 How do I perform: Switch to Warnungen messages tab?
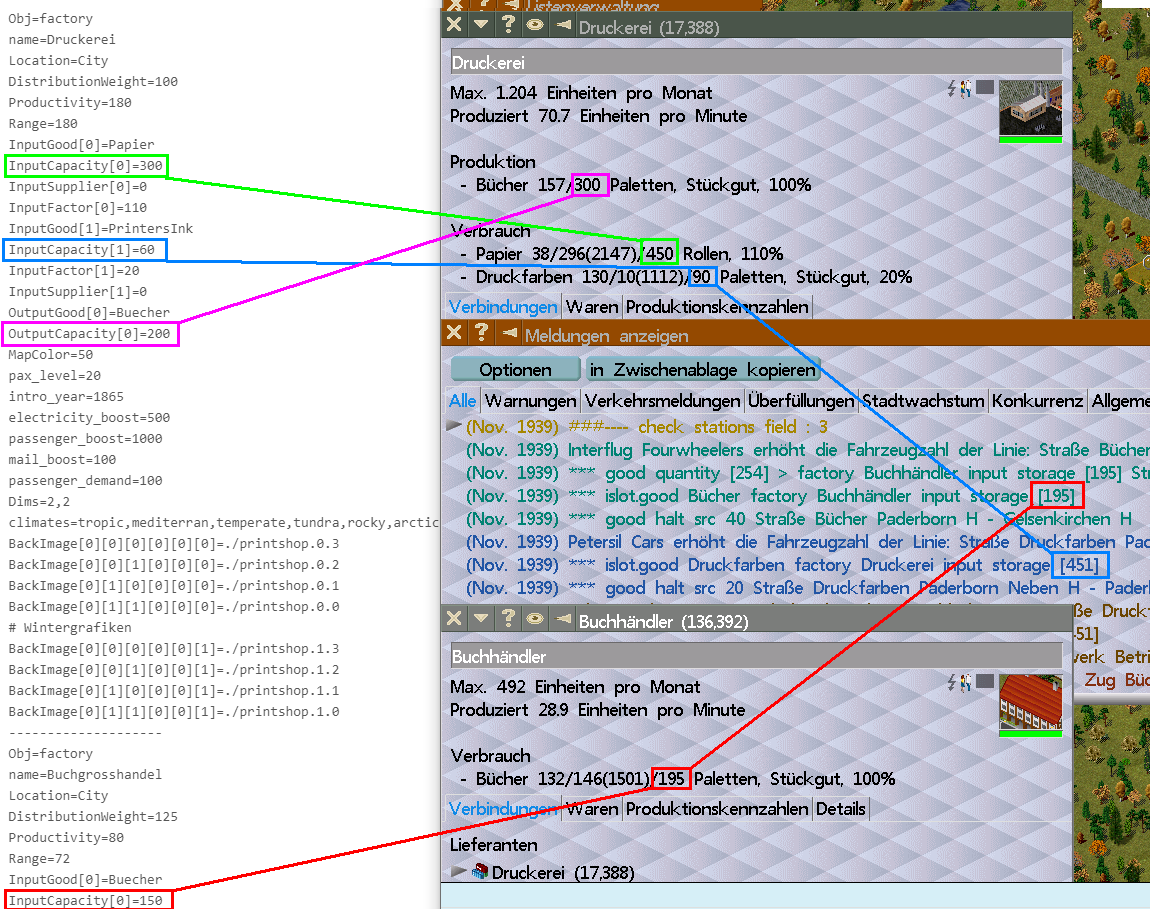pyautogui.click(x=530, y=401)
